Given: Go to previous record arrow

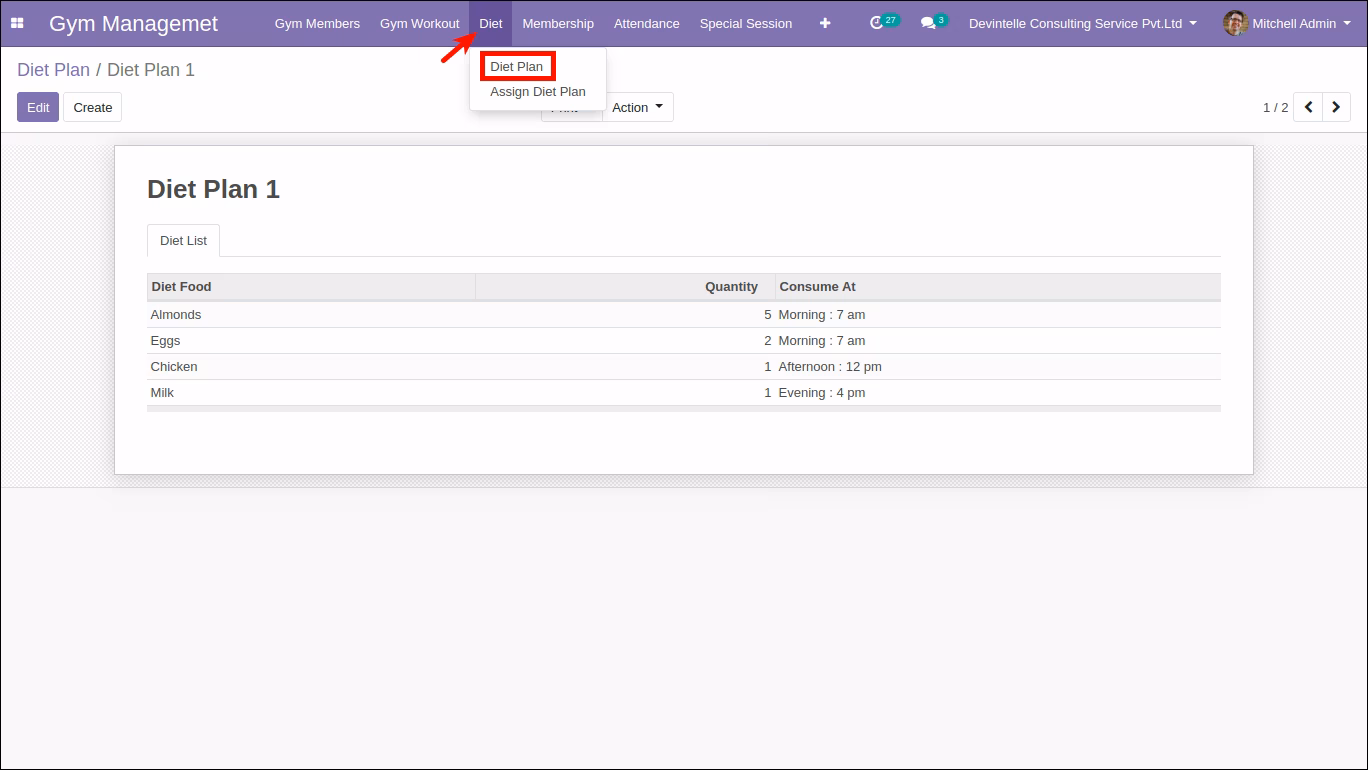Looking at the screenshot, I should [1308, 107].
